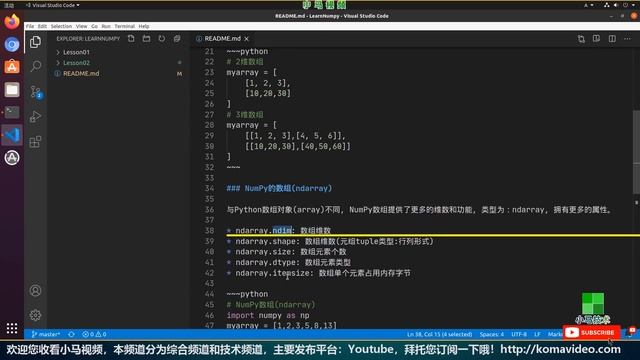This screenshot has width=640, height=360.
Task: Open the Explorer view in the activity bar
Action: coord(36,42)
